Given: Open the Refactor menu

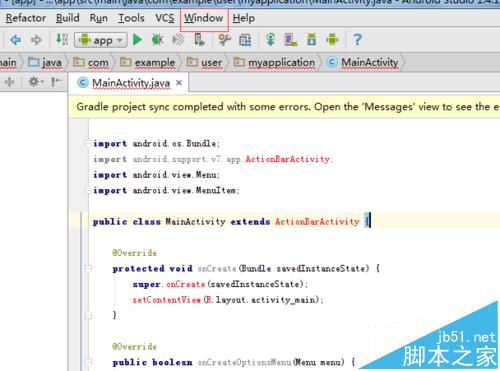Looking at the screenshot, I should click(26, 18).
